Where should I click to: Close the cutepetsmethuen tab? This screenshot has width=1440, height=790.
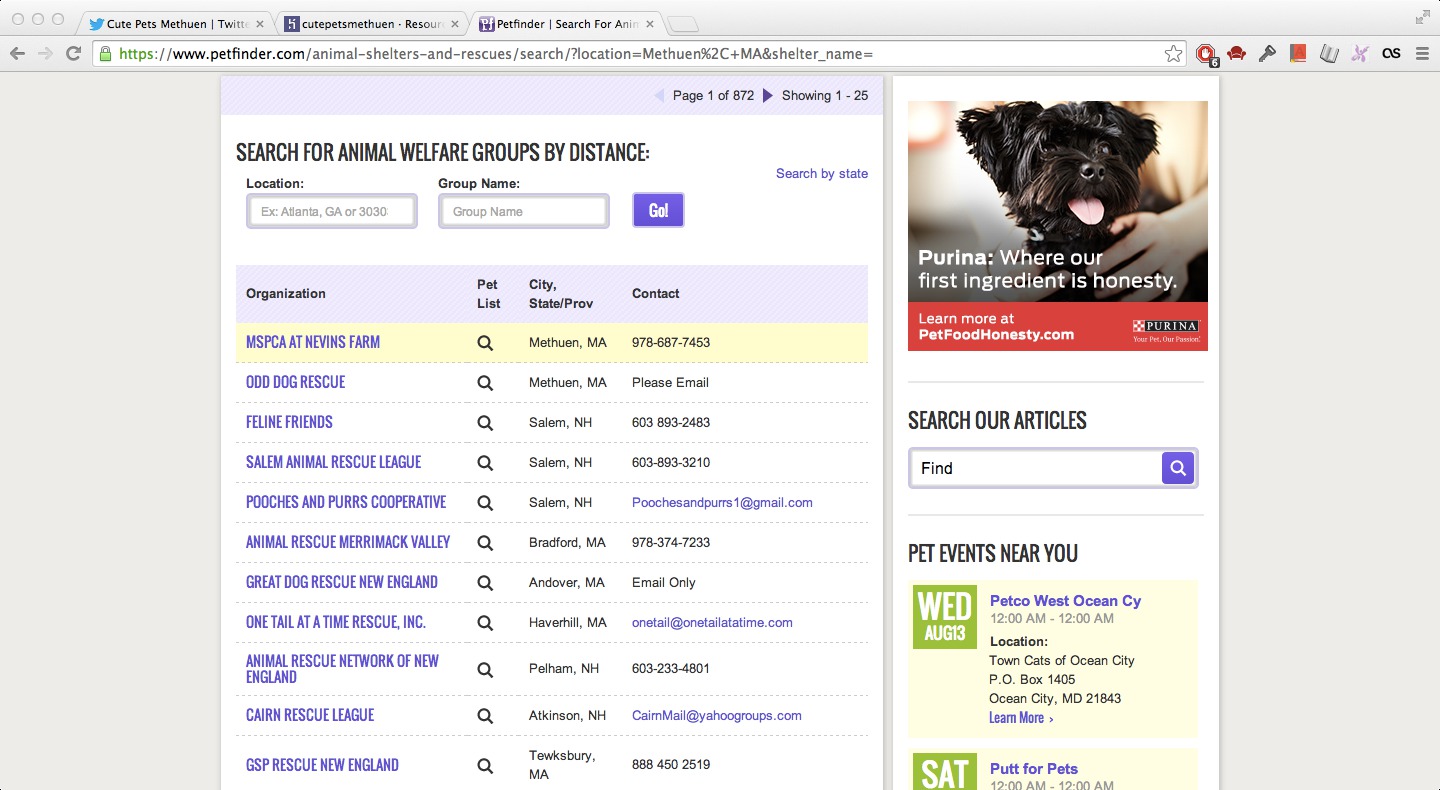point(454,24)
